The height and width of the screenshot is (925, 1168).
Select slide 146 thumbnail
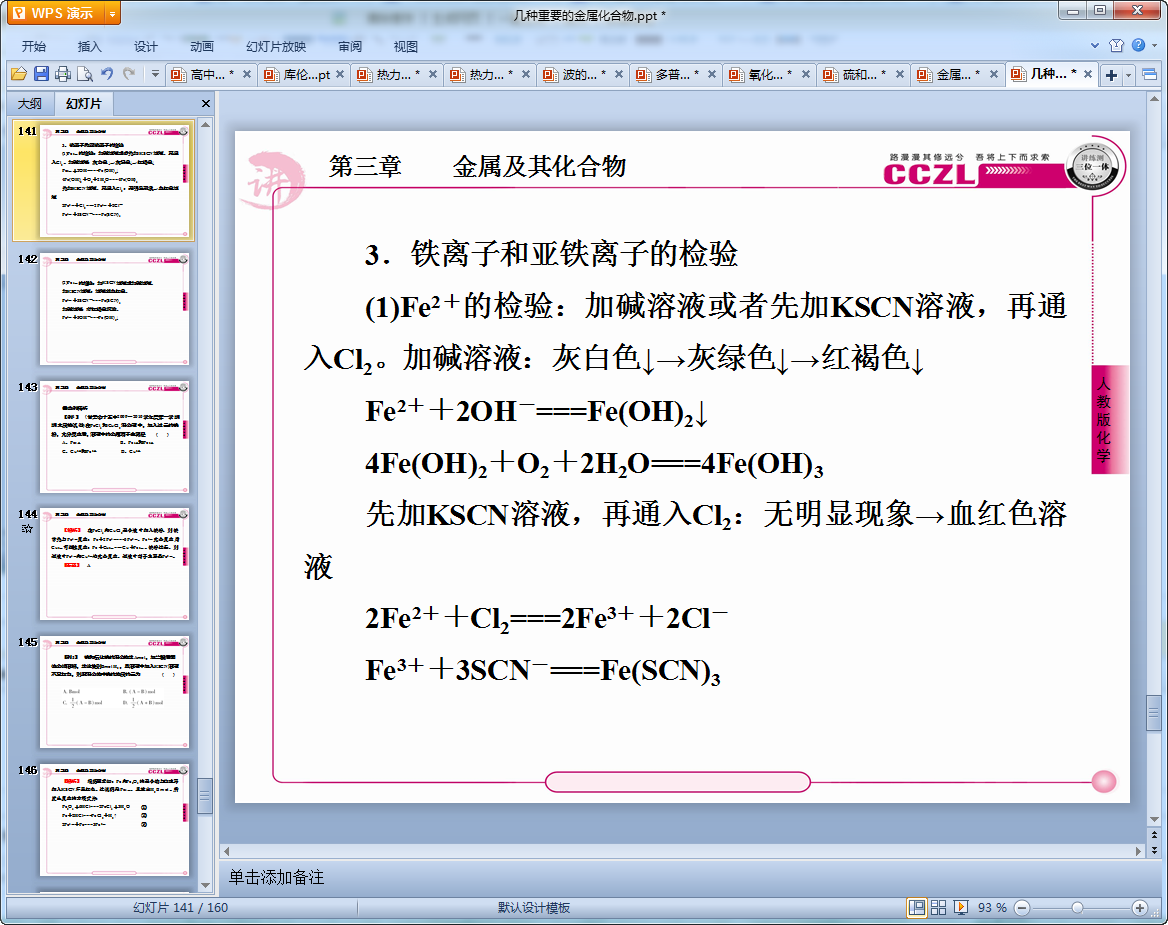click(115, 820)
